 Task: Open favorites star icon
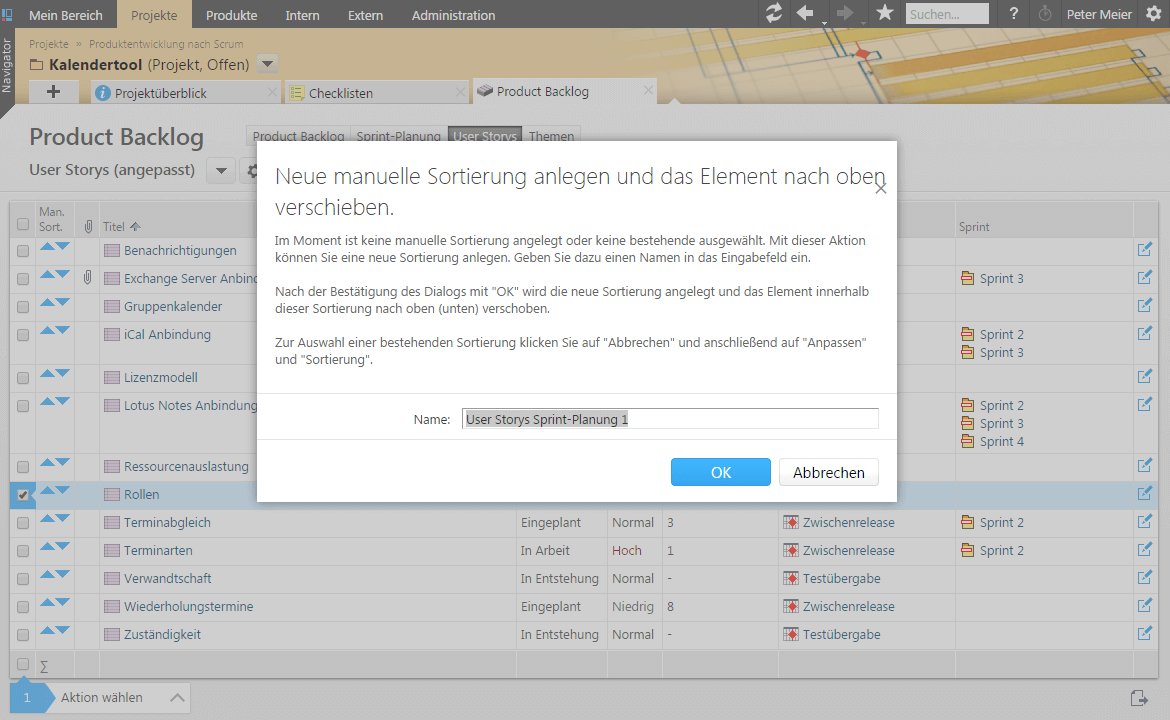884,14
